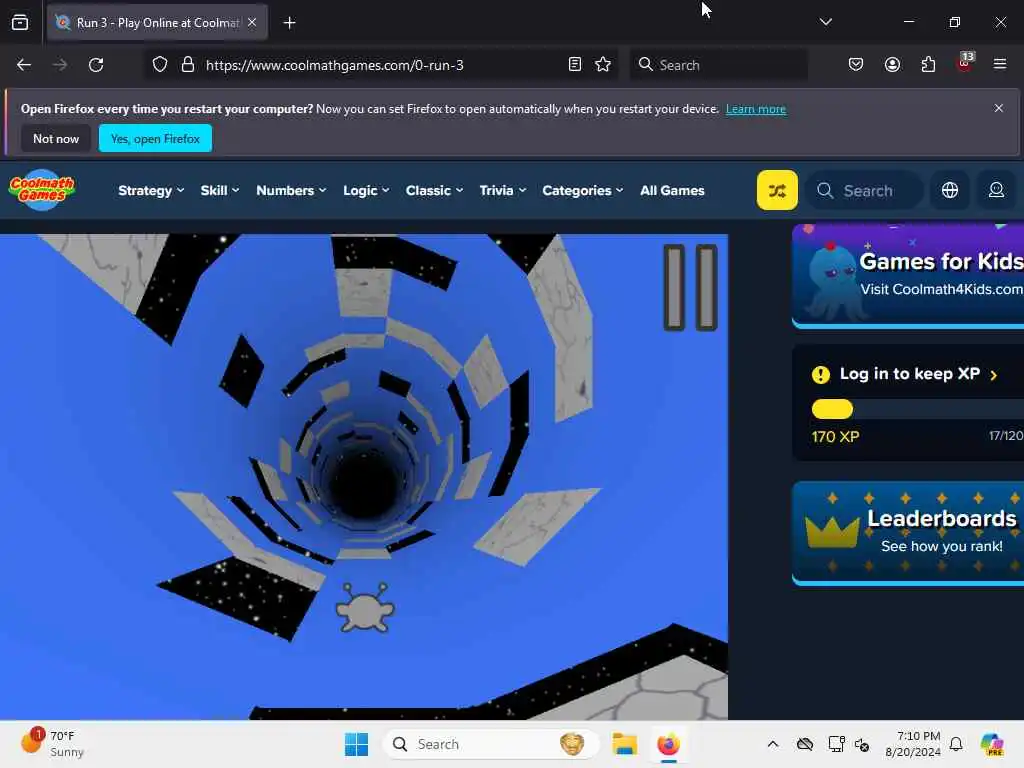Show hidden system tray icons
Screen dimensions: 1024x768
[x=773, y=744]
